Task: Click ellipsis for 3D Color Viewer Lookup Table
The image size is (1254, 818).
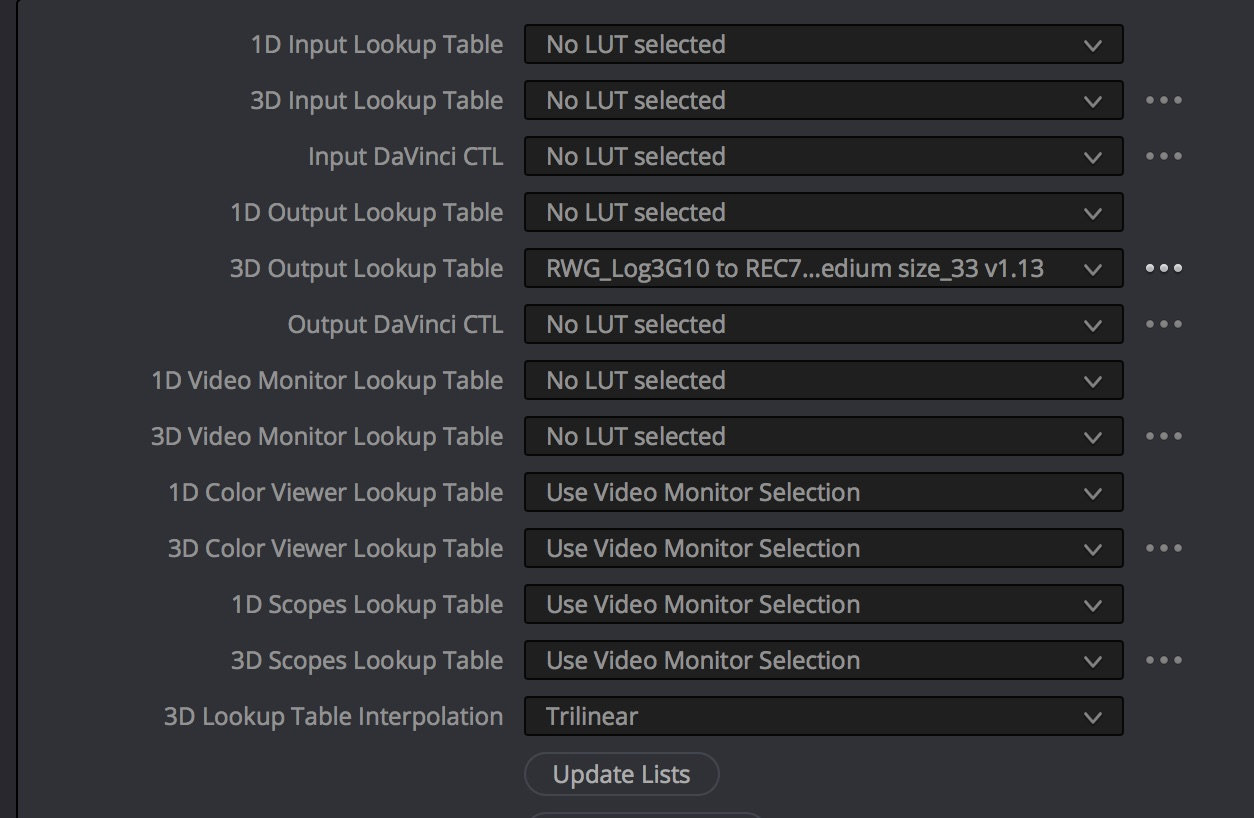Action: coord(1164,549)
